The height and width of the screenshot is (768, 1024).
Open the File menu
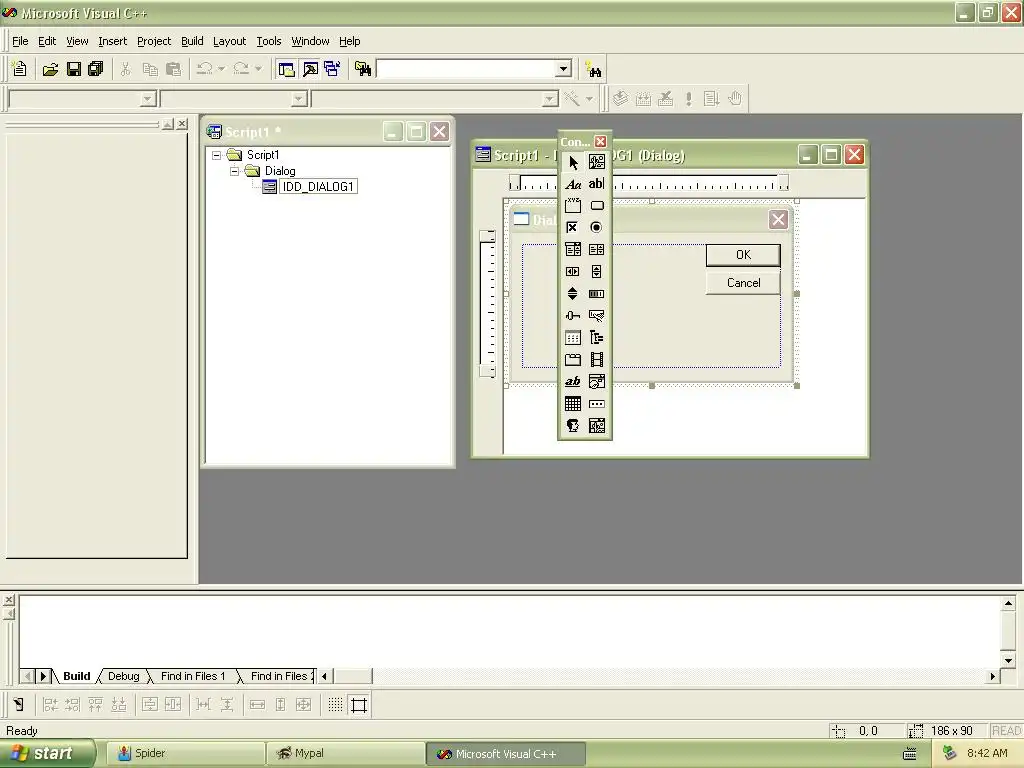20,41
